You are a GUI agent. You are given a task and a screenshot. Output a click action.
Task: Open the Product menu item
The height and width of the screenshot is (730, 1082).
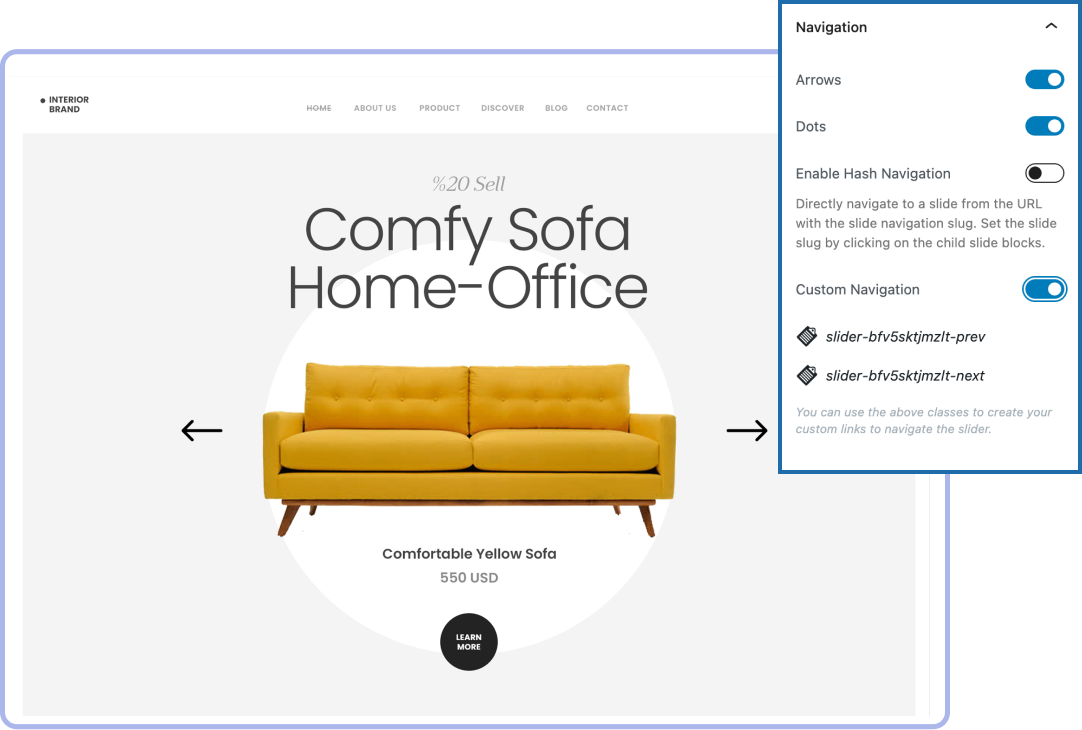(440, 108)
